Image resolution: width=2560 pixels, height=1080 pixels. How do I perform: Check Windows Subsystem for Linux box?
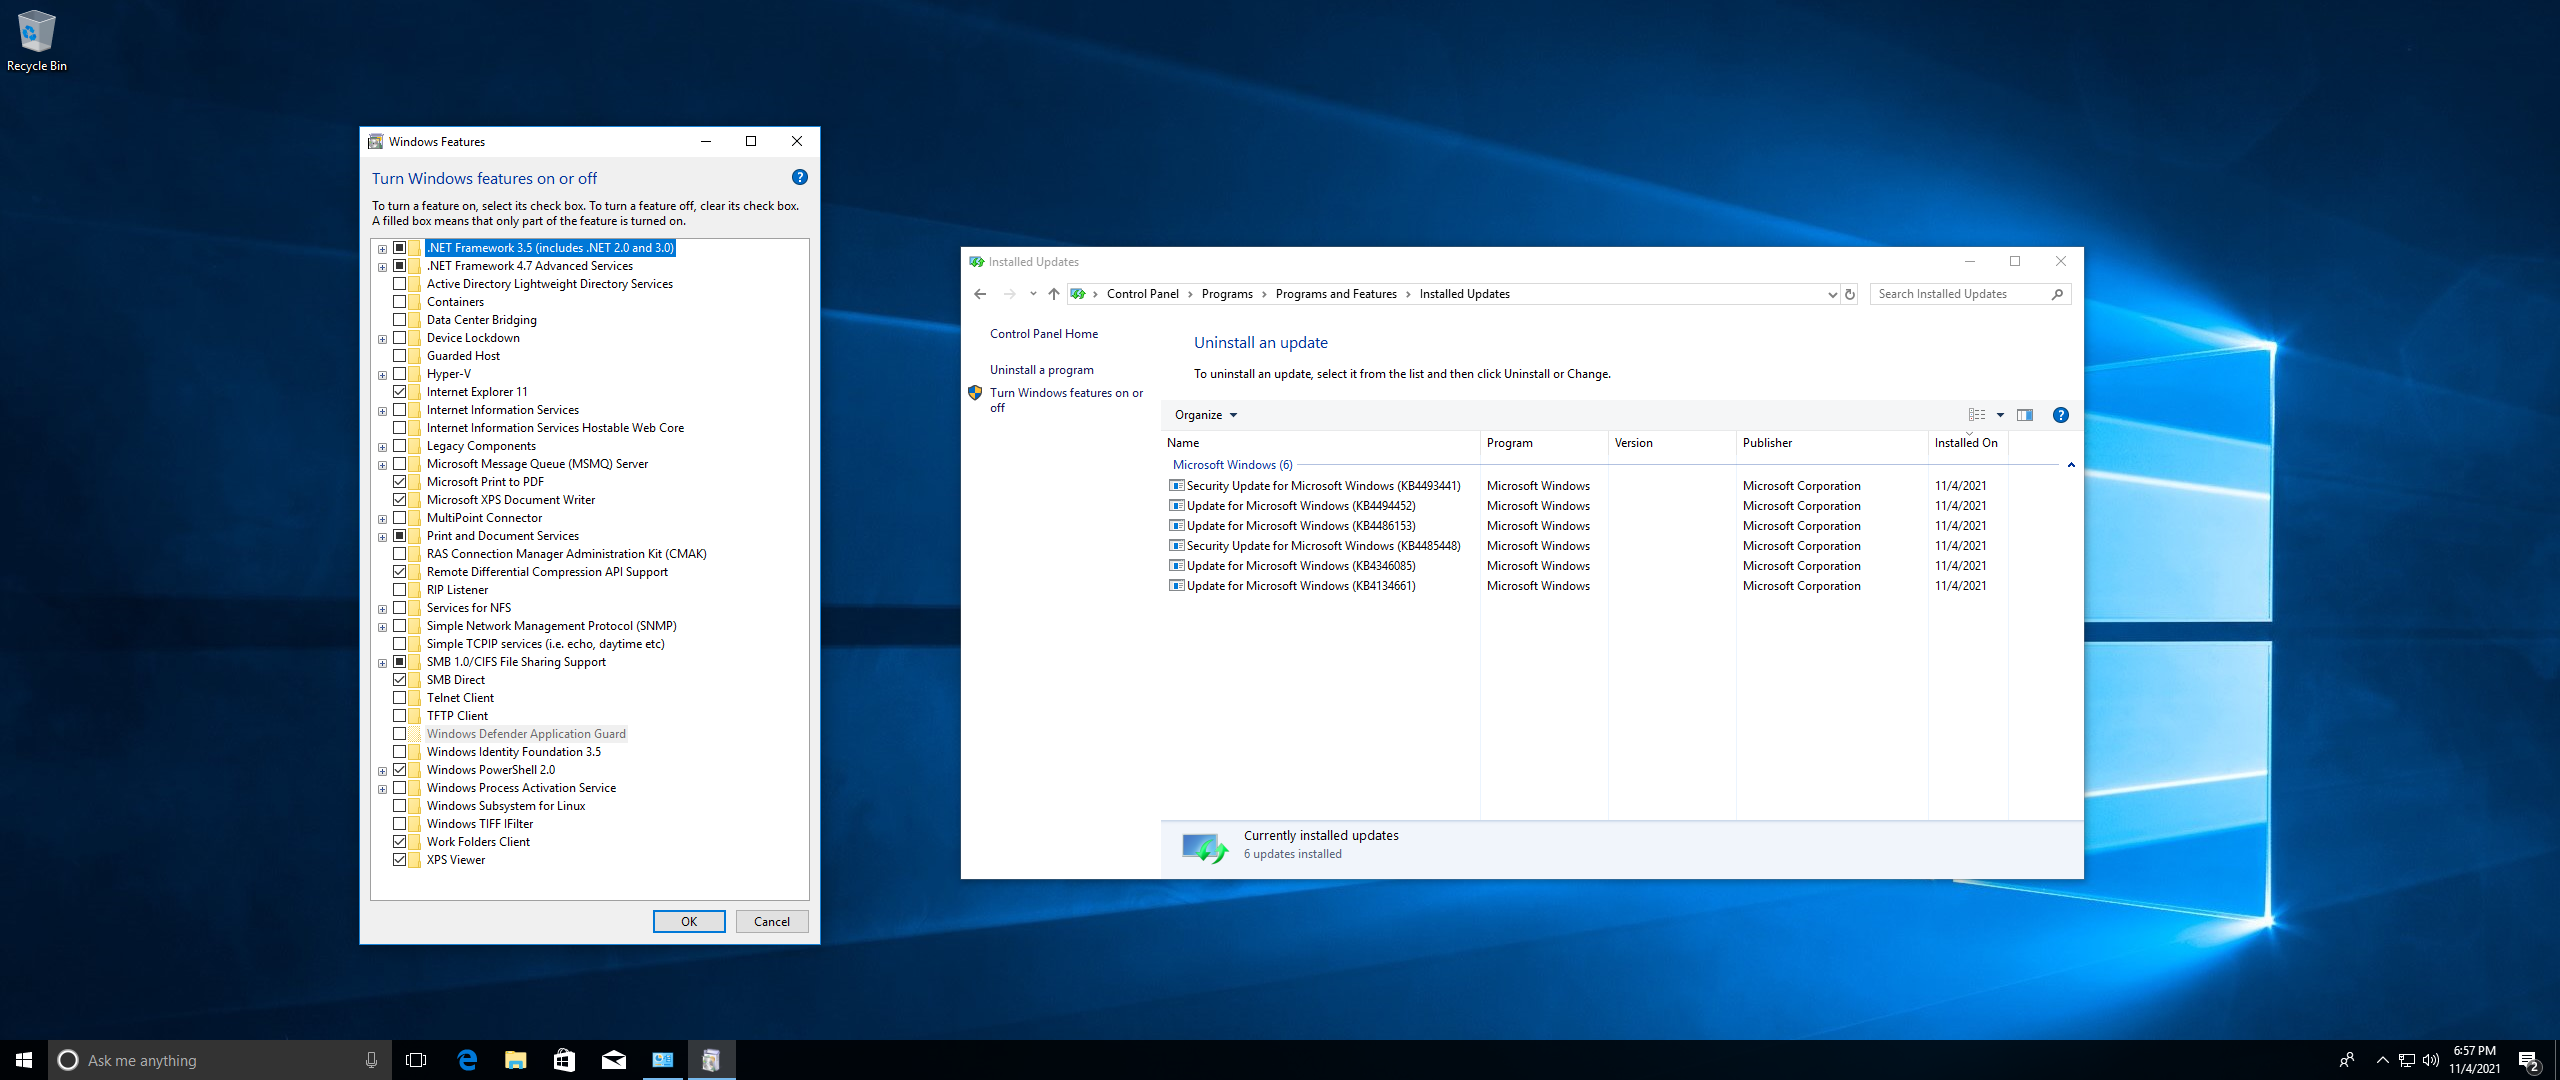pyautogui.click(x=400, y=806)
